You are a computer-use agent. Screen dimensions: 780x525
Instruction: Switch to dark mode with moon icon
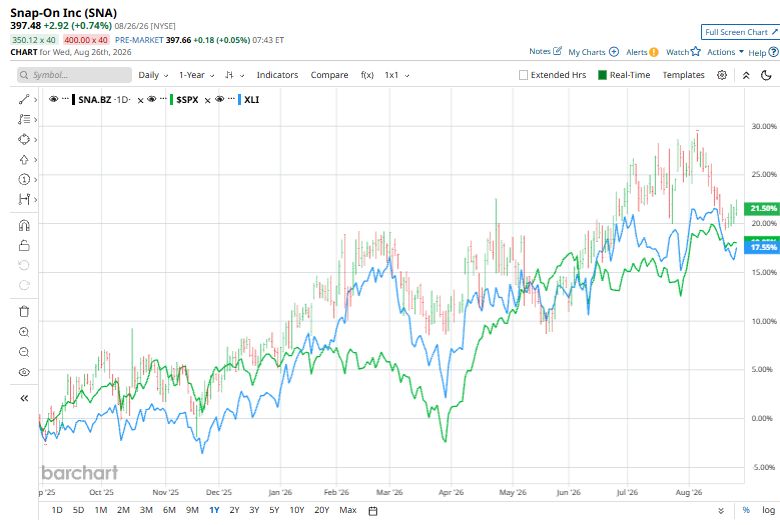(x=767, y=75)
